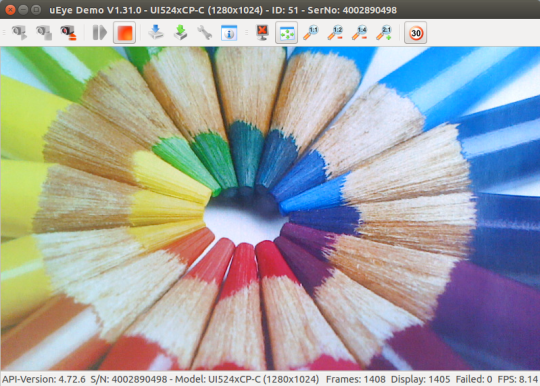Image resolution: width=540 pixels, height=386 pixels.
Task: Click toolbar drag handle before monitor icon
Action: [246, 33]
